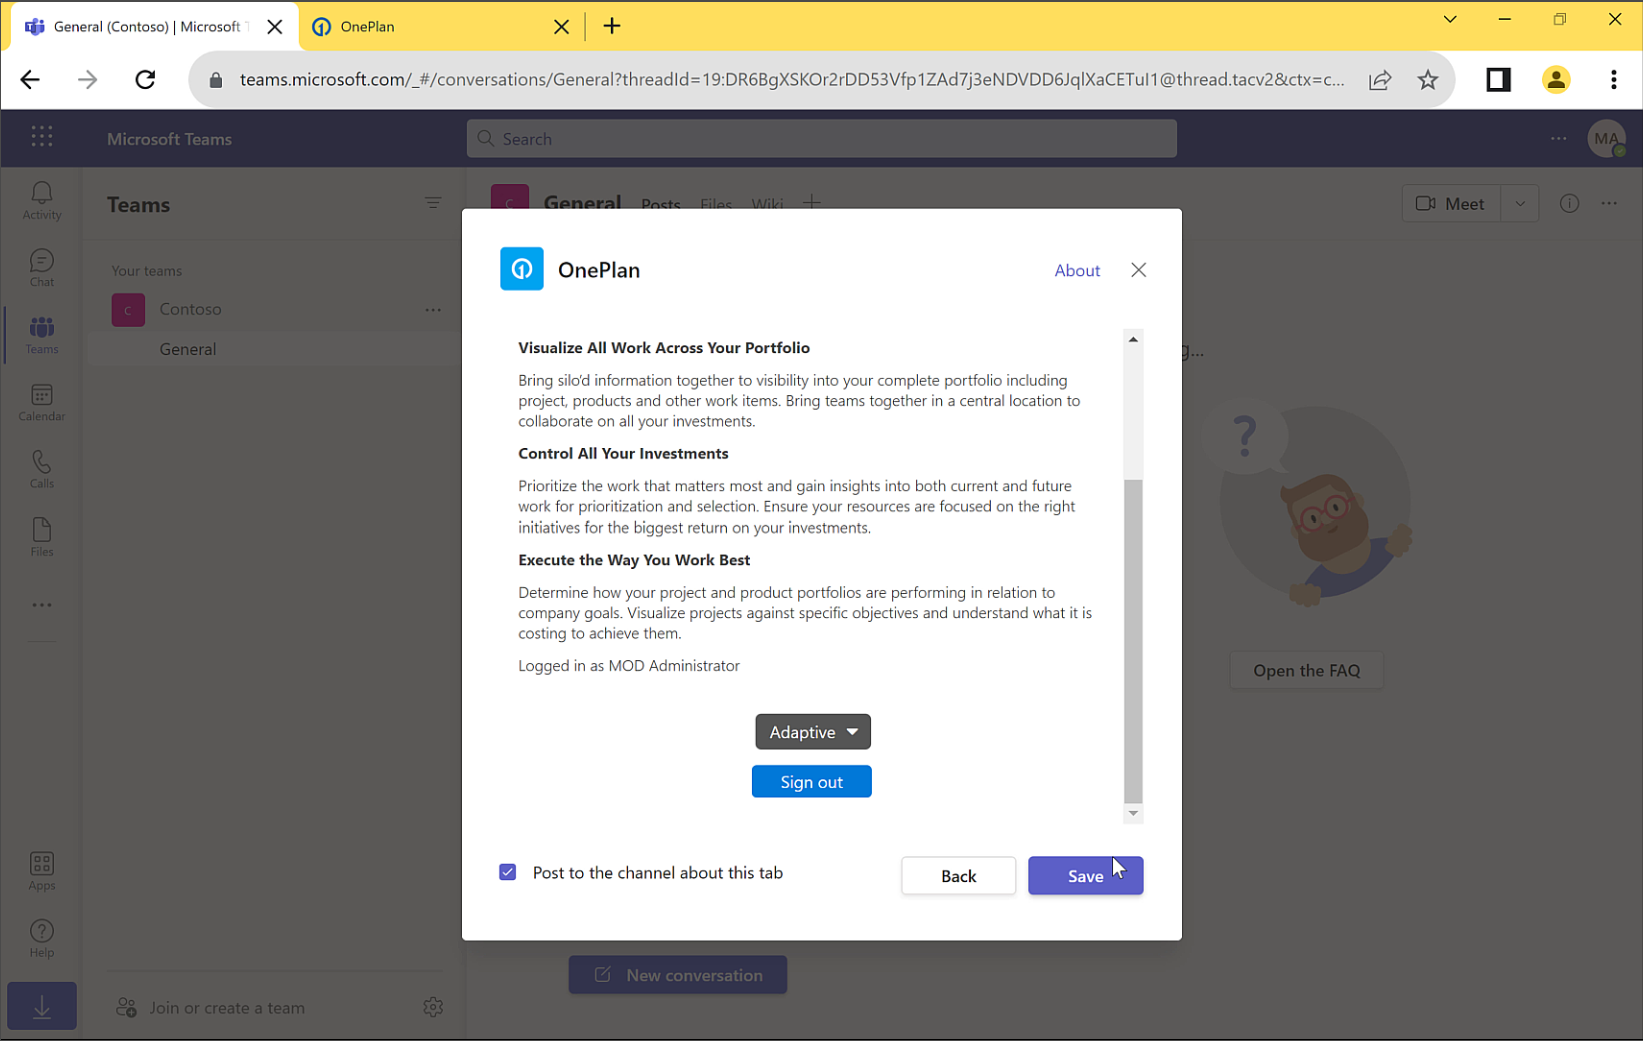The height and width of the screenshot is (1041, 1643).
Task: Open the Files channel tab
Action: click(716, 203)
